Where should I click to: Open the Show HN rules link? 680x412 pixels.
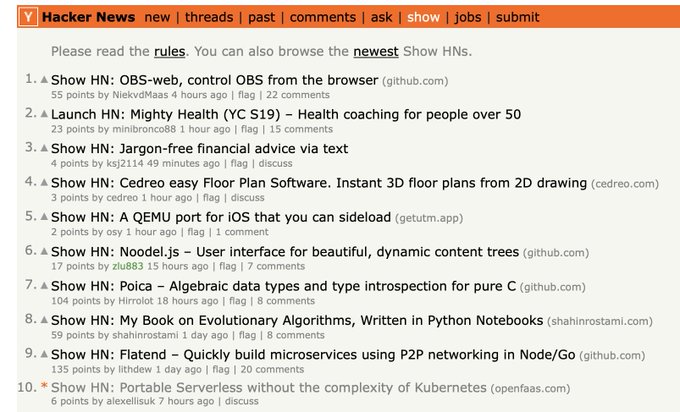click(x=170, y=51)
